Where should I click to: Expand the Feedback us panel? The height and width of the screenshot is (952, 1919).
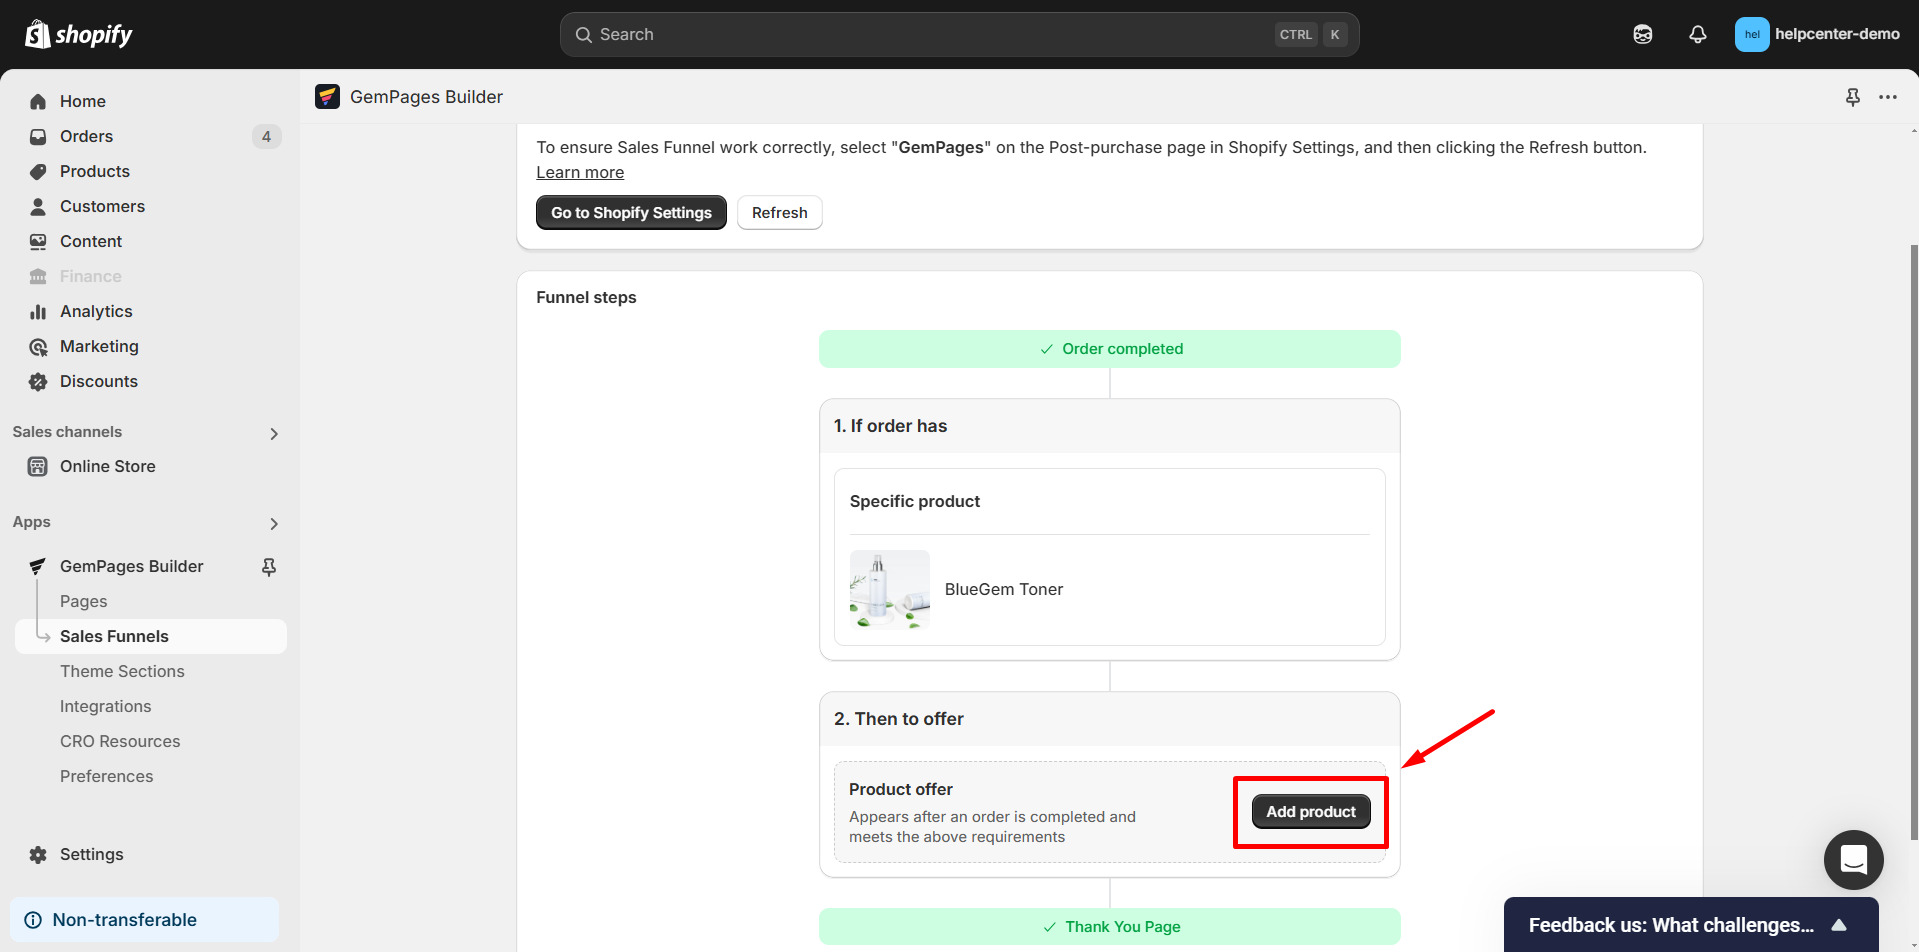pyautogui.click(x=1839, y=925)
